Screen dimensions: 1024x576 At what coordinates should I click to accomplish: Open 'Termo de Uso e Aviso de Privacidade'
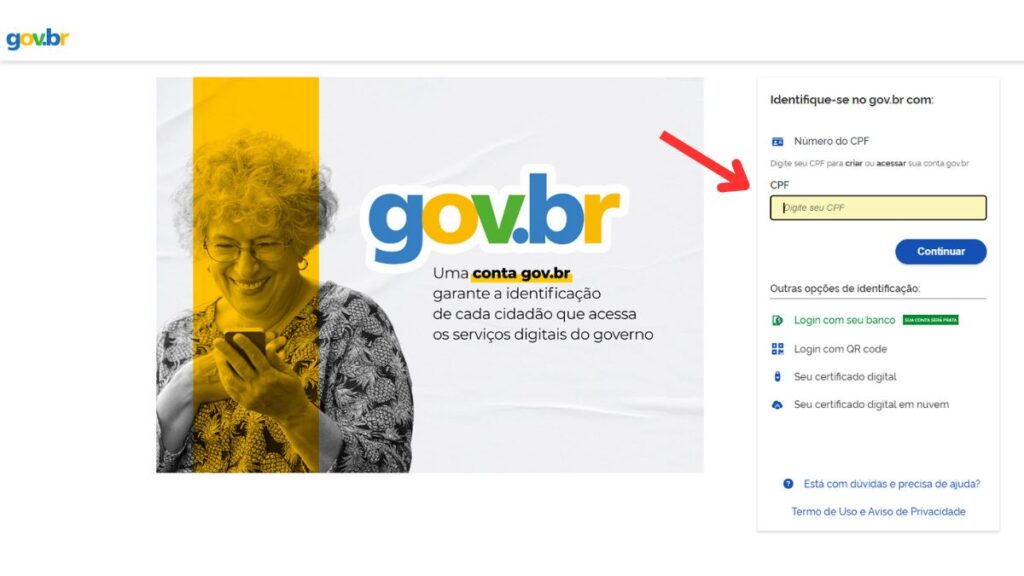(878, 511)
